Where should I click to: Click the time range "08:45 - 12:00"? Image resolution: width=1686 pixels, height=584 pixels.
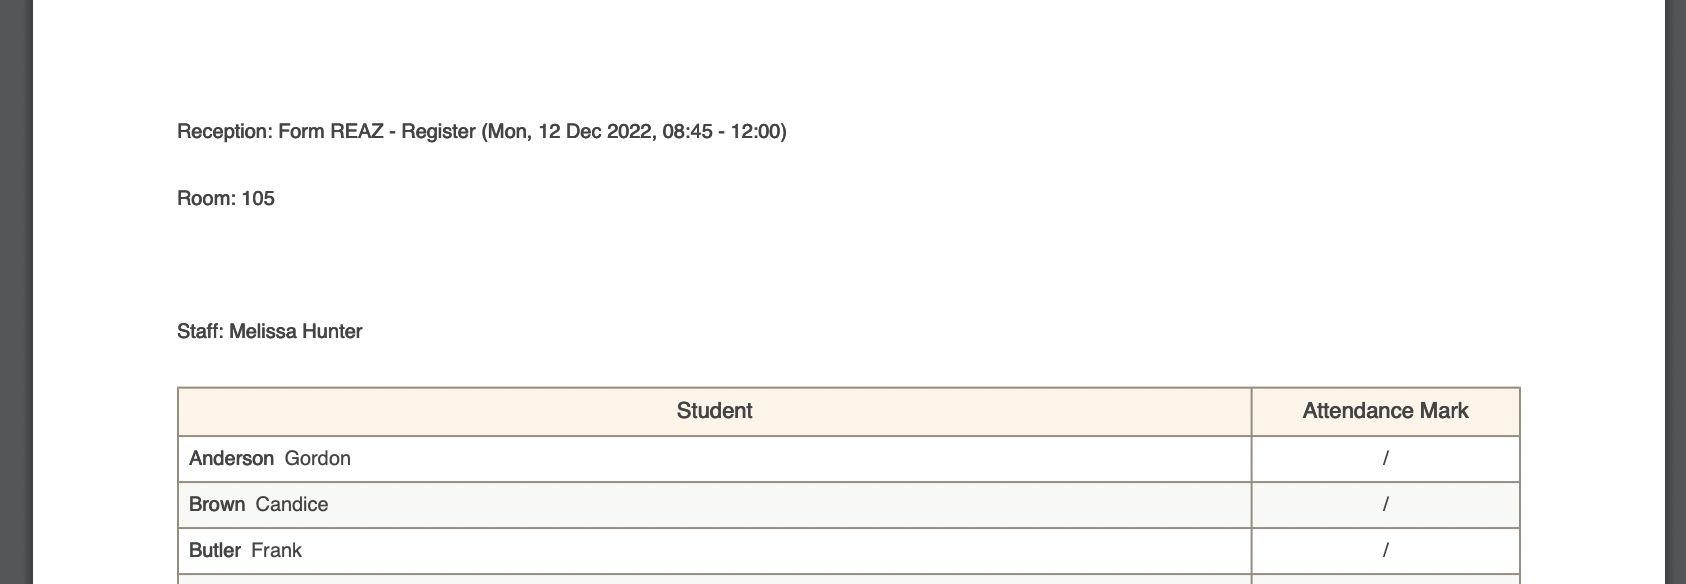click(x=722, y=132)
